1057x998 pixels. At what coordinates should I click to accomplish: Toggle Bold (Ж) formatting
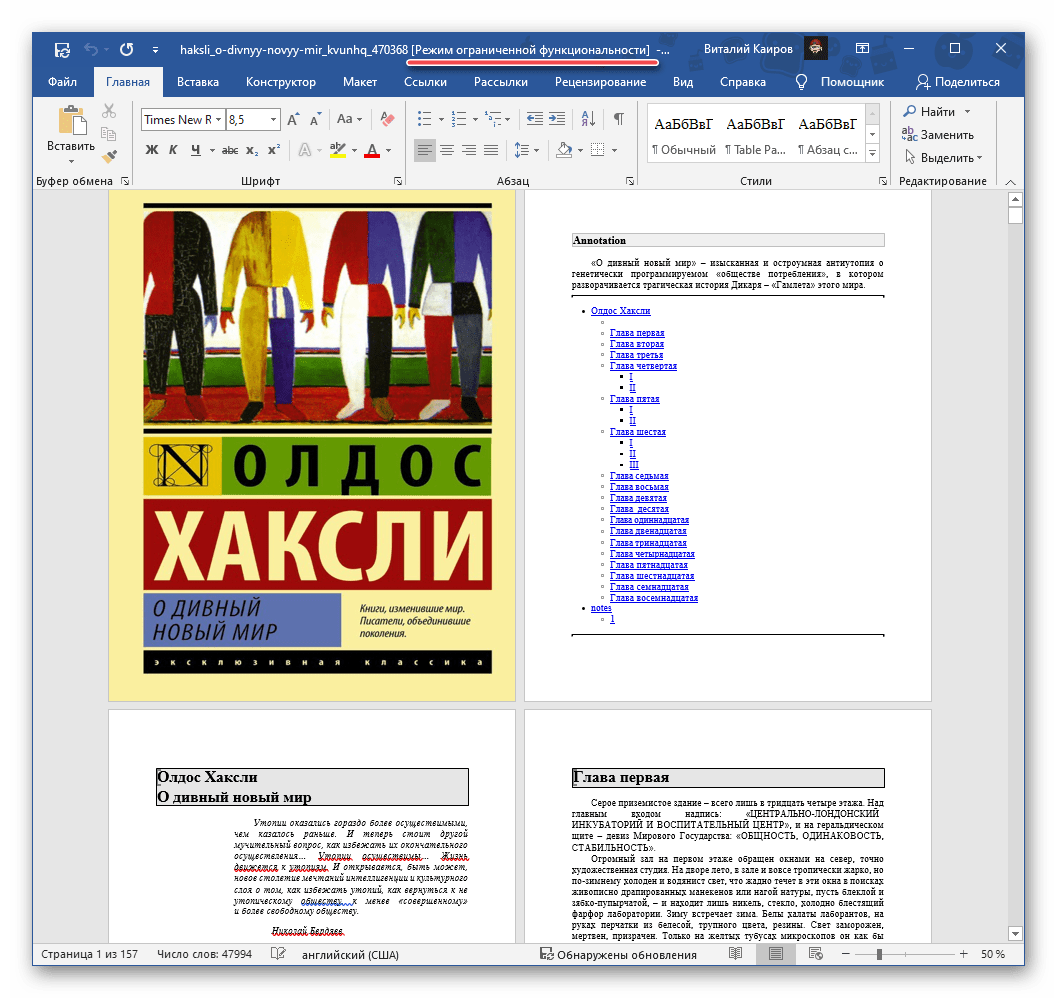pos(152,150)
